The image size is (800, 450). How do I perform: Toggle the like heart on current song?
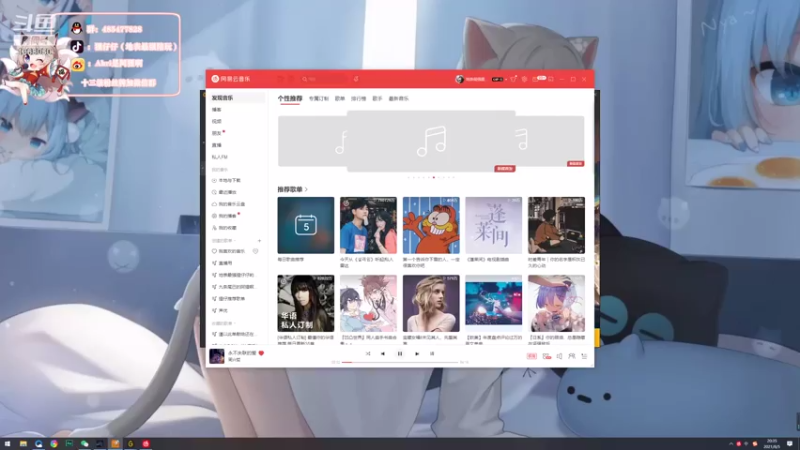[261, 353]
